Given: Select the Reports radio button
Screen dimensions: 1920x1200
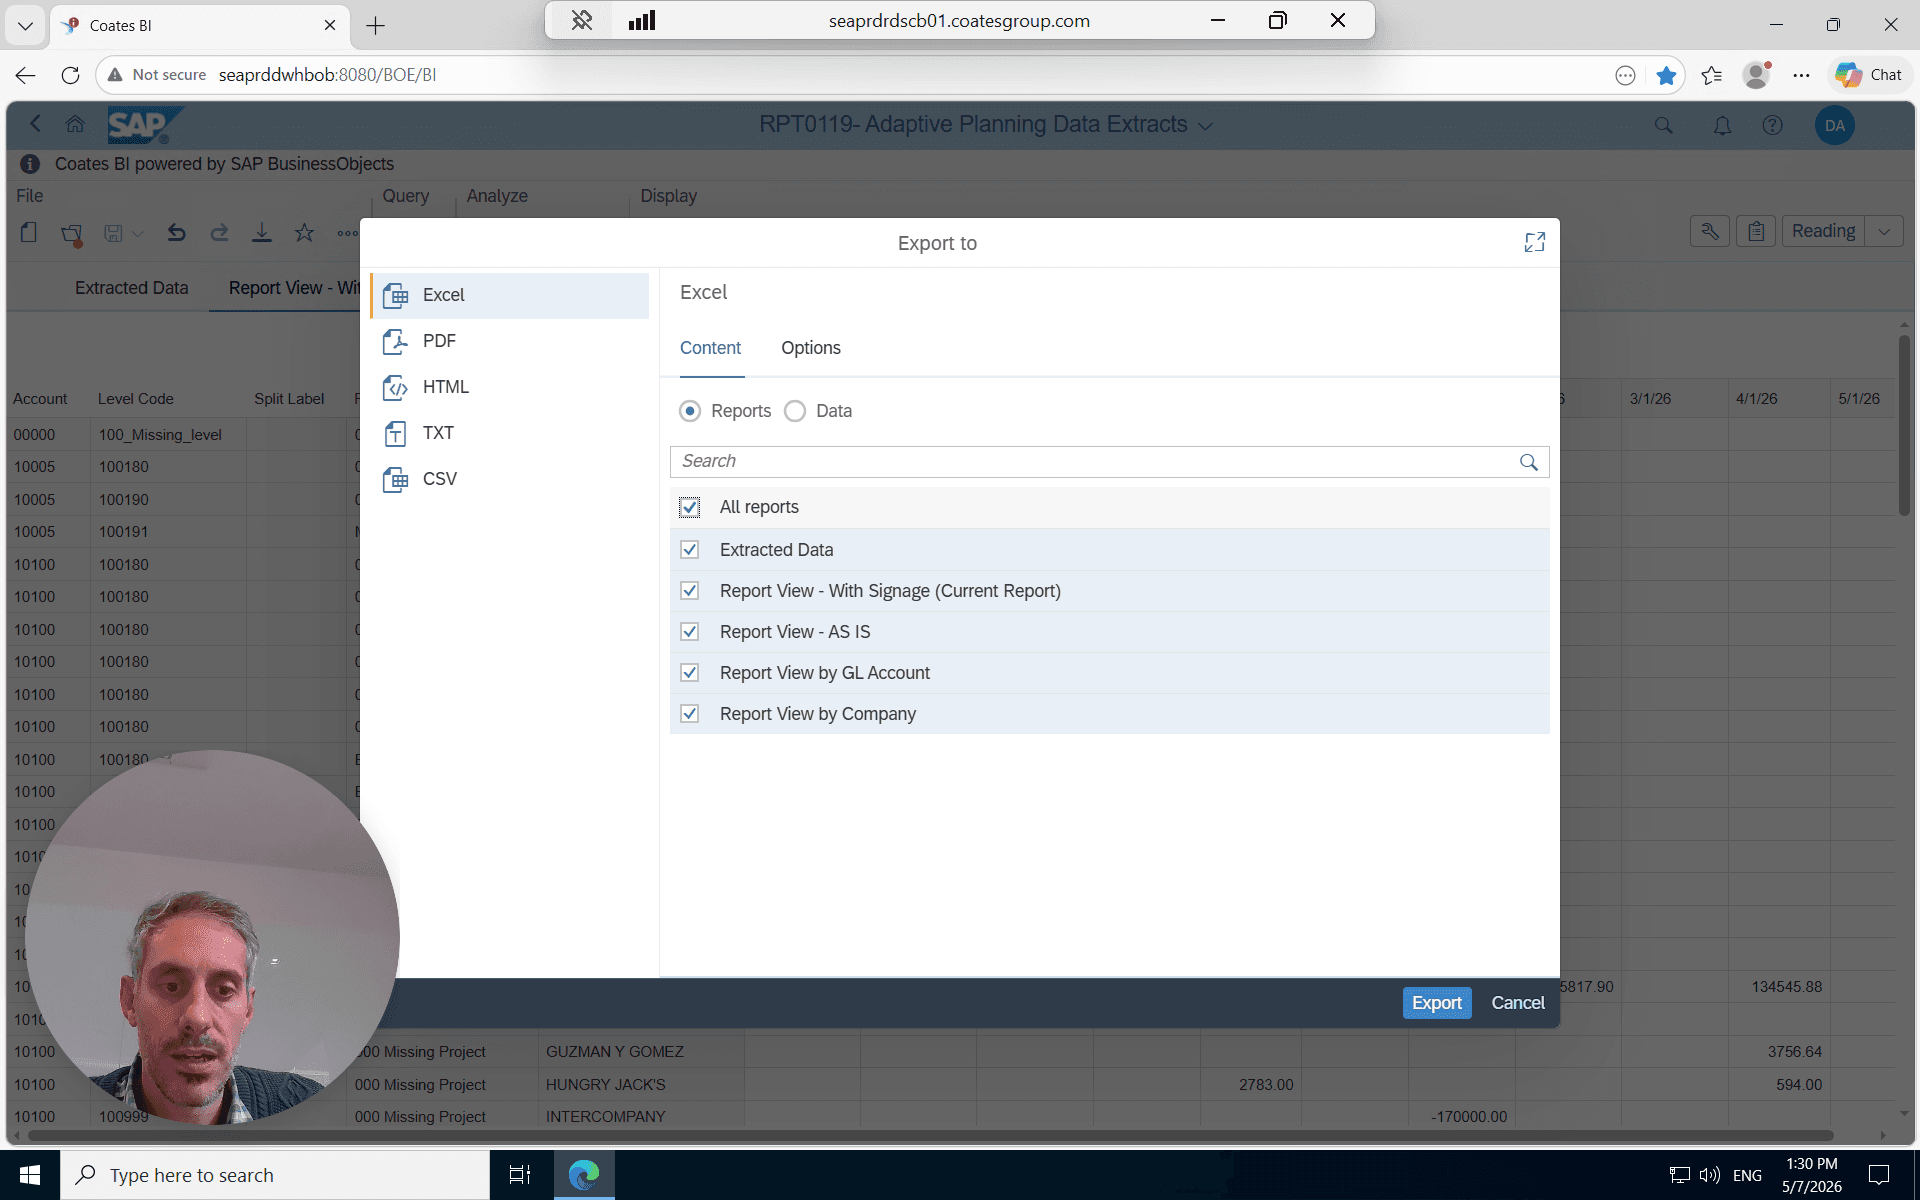Looking at the screenshot, I should pyautogui.click(x=690, y=411).
